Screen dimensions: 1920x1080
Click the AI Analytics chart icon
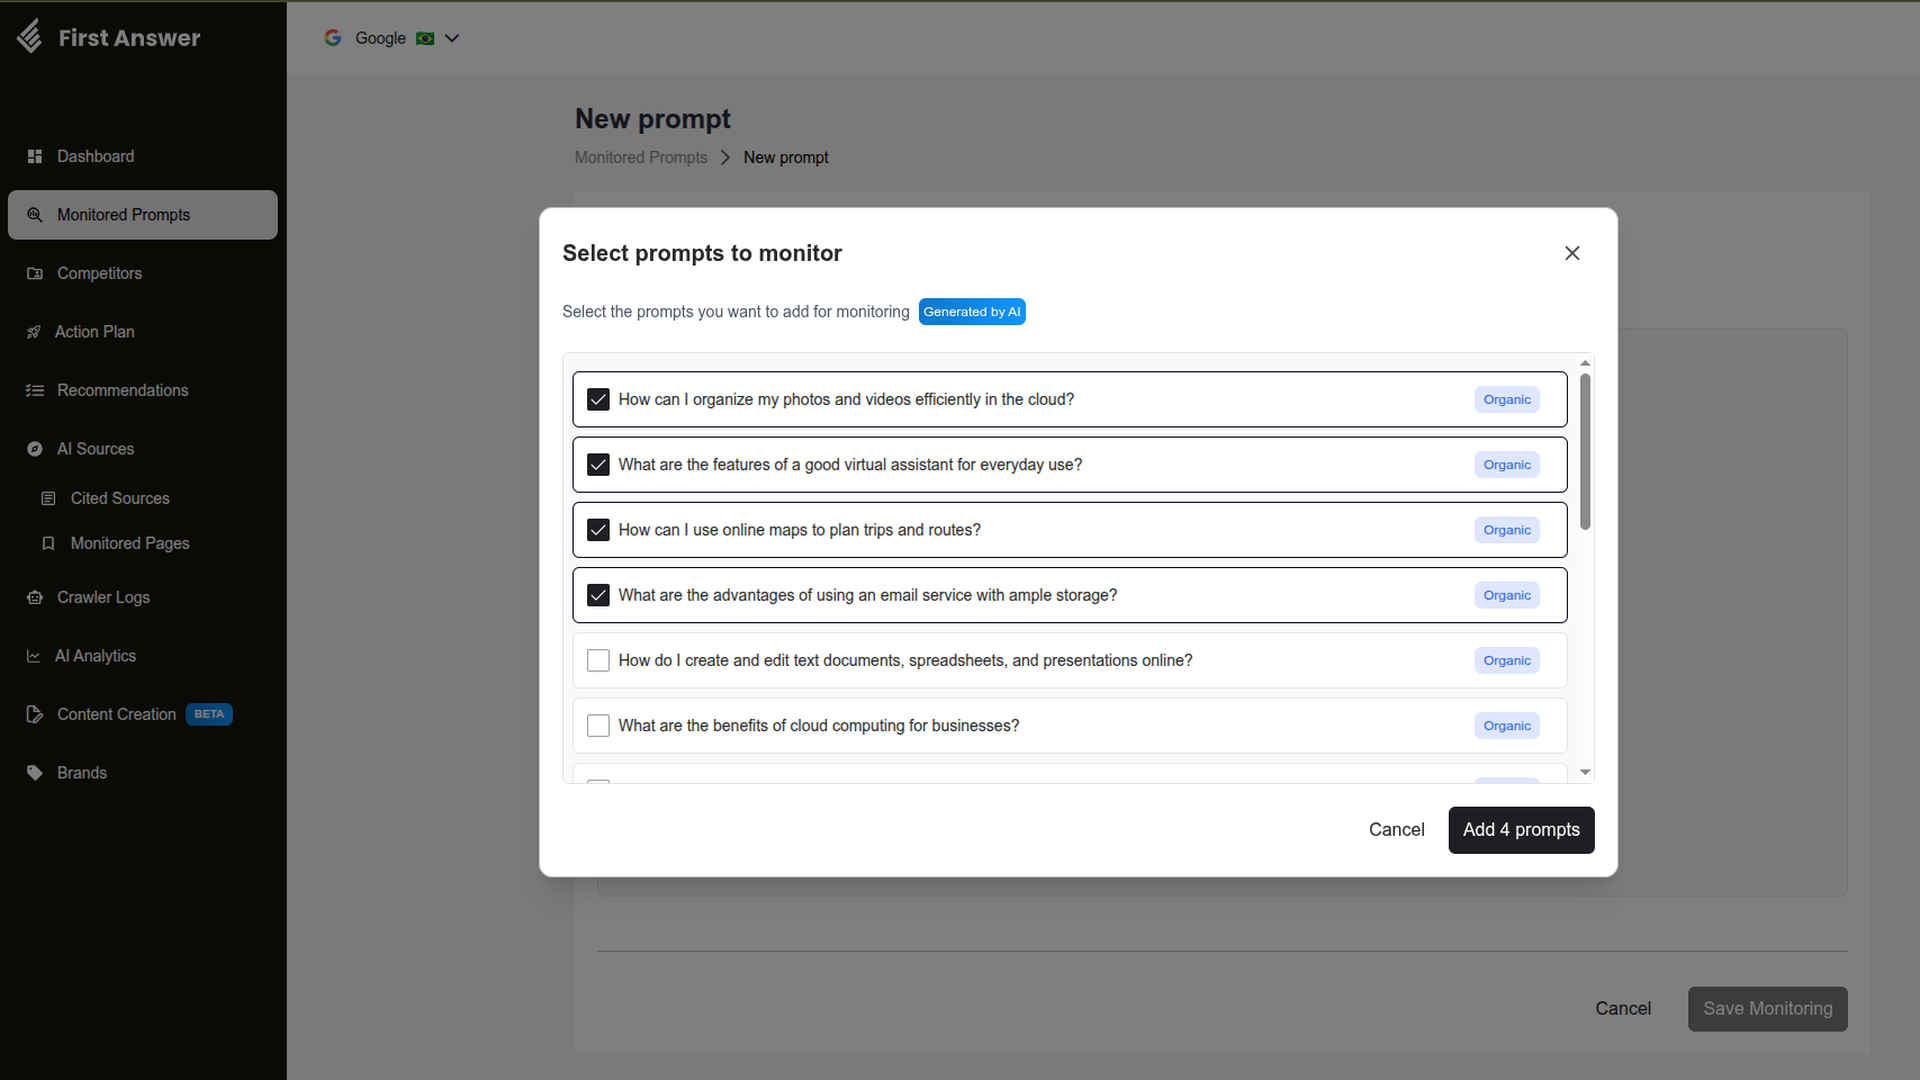pos(34,656)
